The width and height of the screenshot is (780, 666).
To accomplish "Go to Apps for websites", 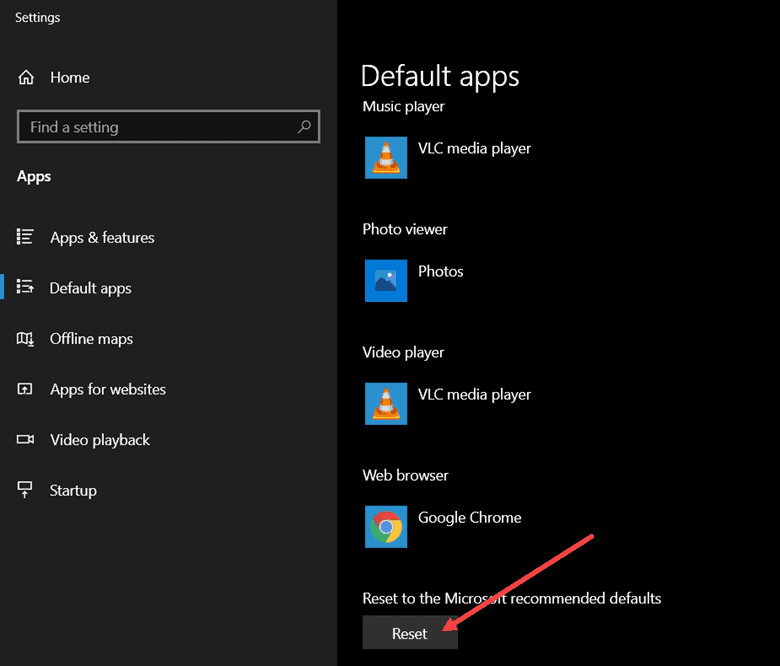I will pos(108,390).
